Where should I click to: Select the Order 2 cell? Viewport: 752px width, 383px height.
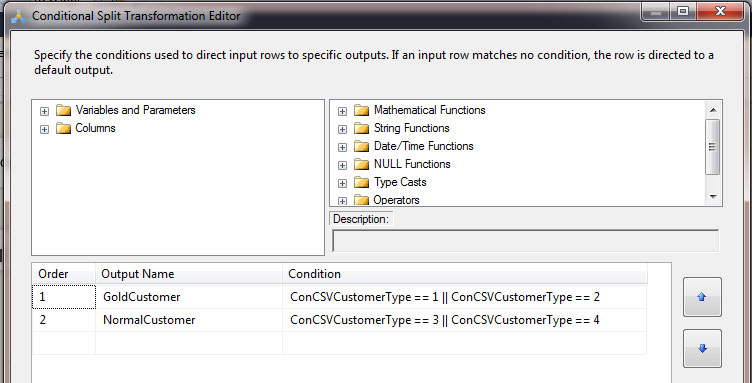click(x=63, y=320)
